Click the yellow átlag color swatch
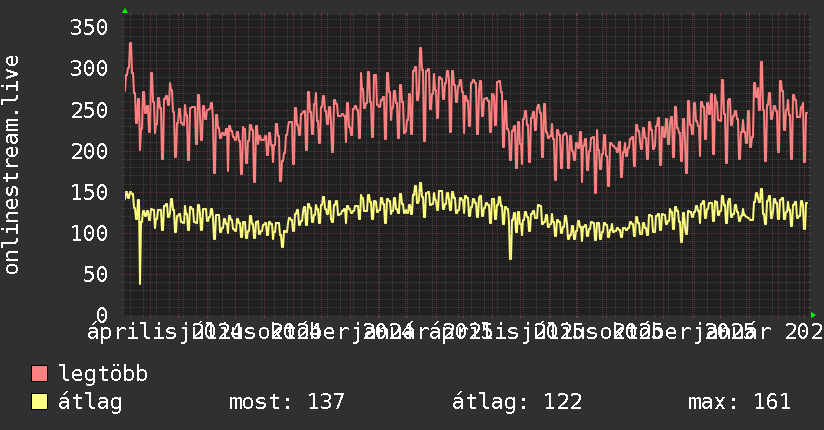Image resolution: width=824 pixels, height=430 pixels. 39,402
